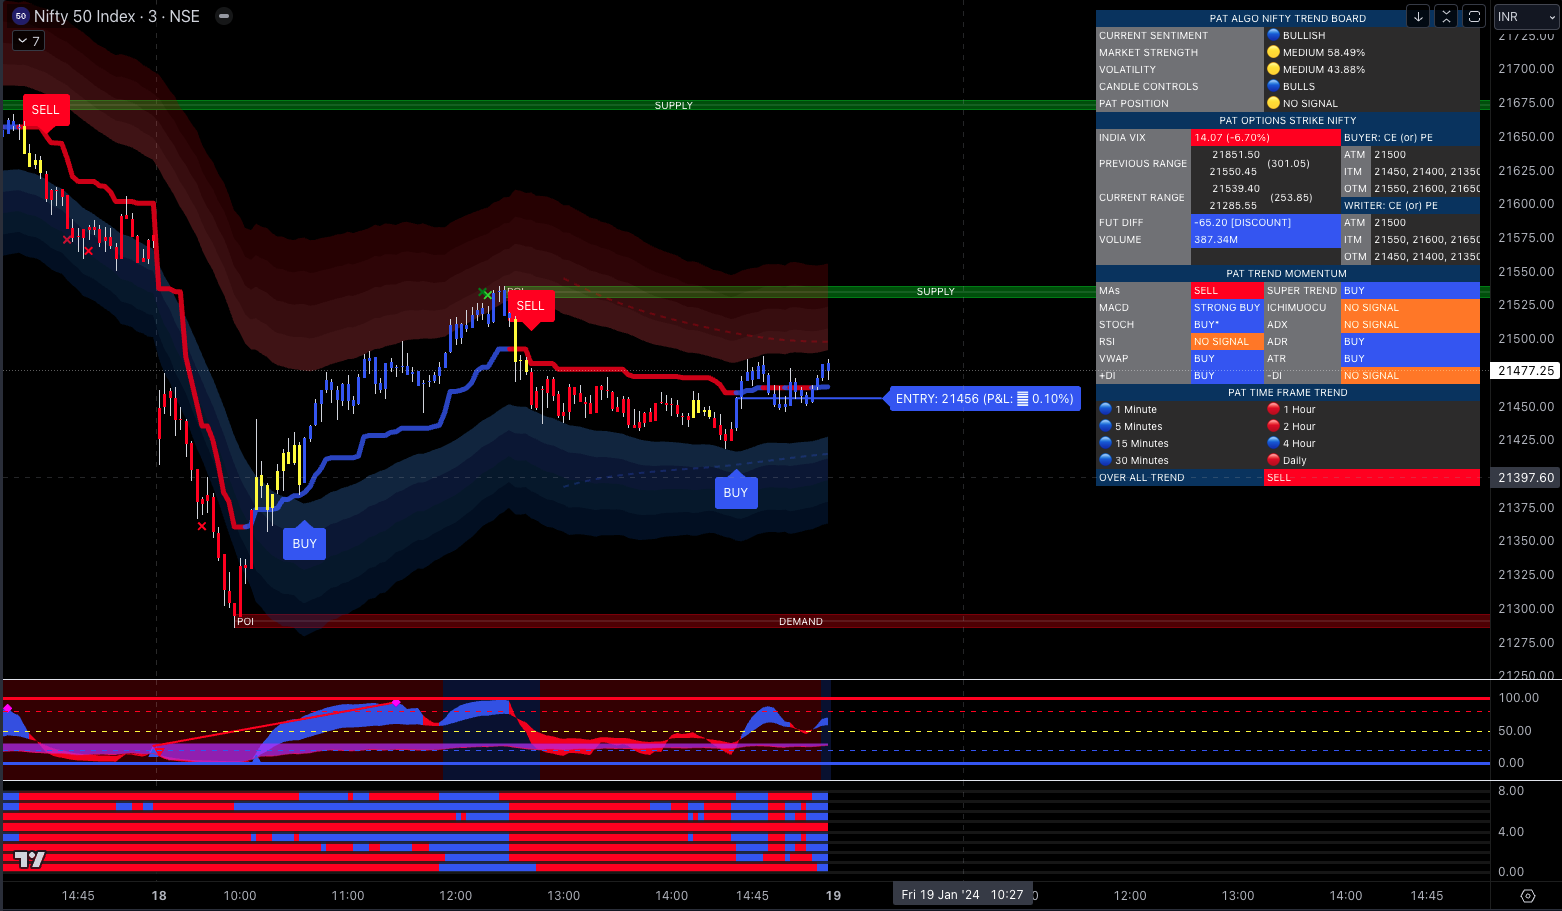Click the grey minus status icon beside NSE
Screen dimensions: 1562x911
tap(224, 16)
